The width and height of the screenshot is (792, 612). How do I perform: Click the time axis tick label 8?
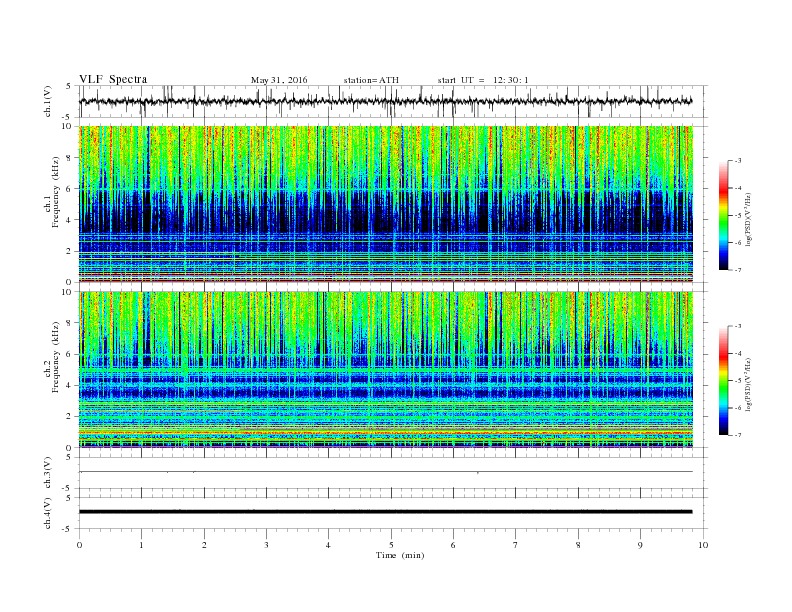[578, 545]
